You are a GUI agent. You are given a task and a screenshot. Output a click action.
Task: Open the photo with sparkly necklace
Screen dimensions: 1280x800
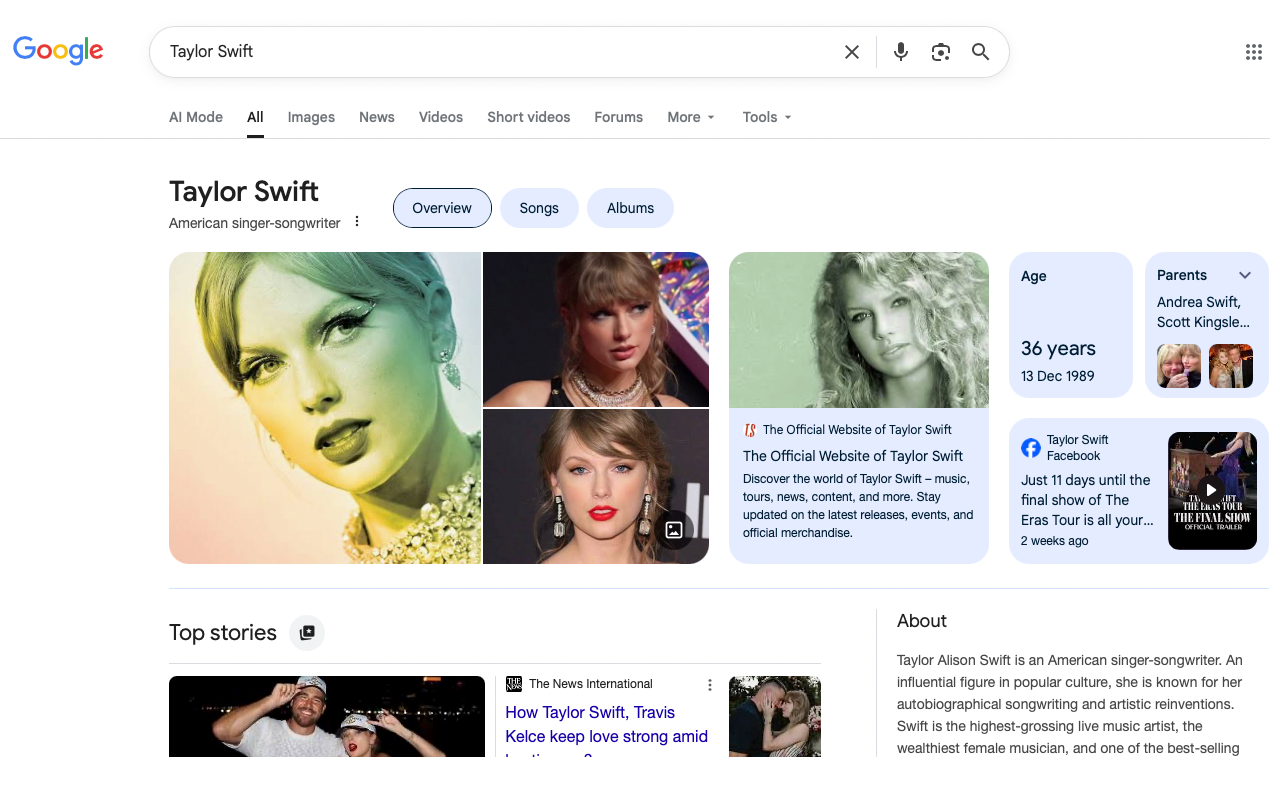[596, 329]
